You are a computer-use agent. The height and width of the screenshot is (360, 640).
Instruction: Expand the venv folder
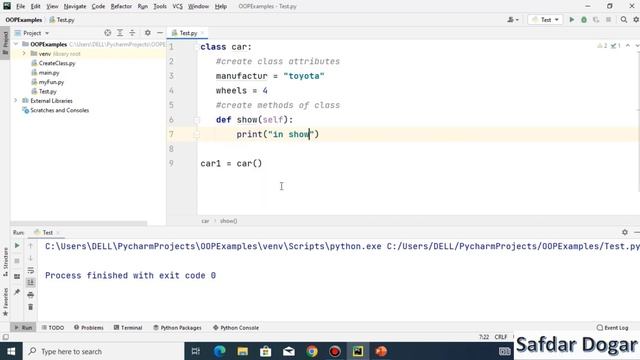point(24,53)
